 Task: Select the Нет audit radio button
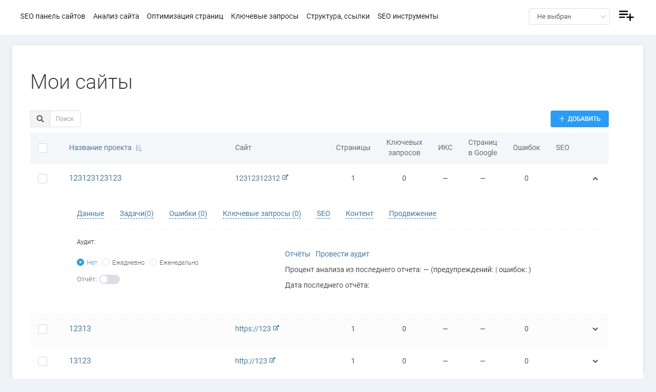80,262
